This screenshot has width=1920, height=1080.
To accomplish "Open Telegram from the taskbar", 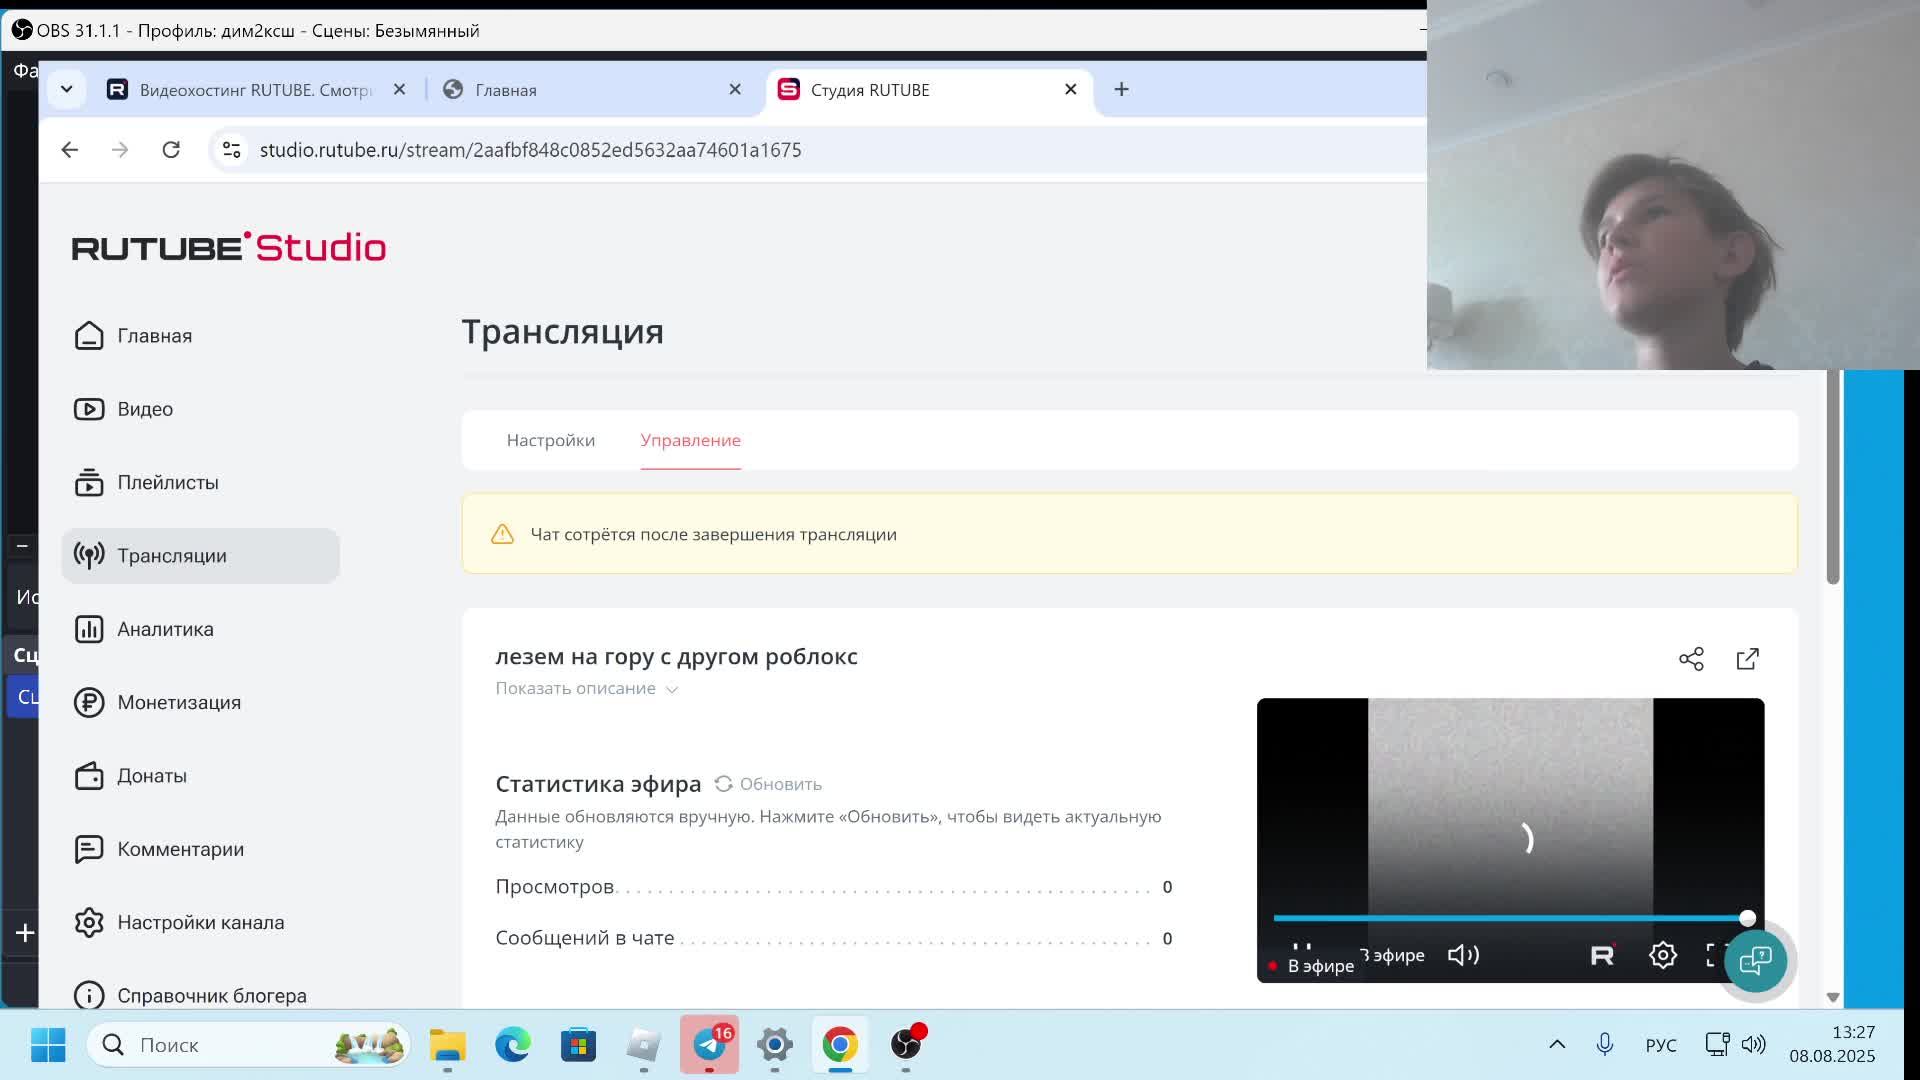I will (x=709, y=1045).
